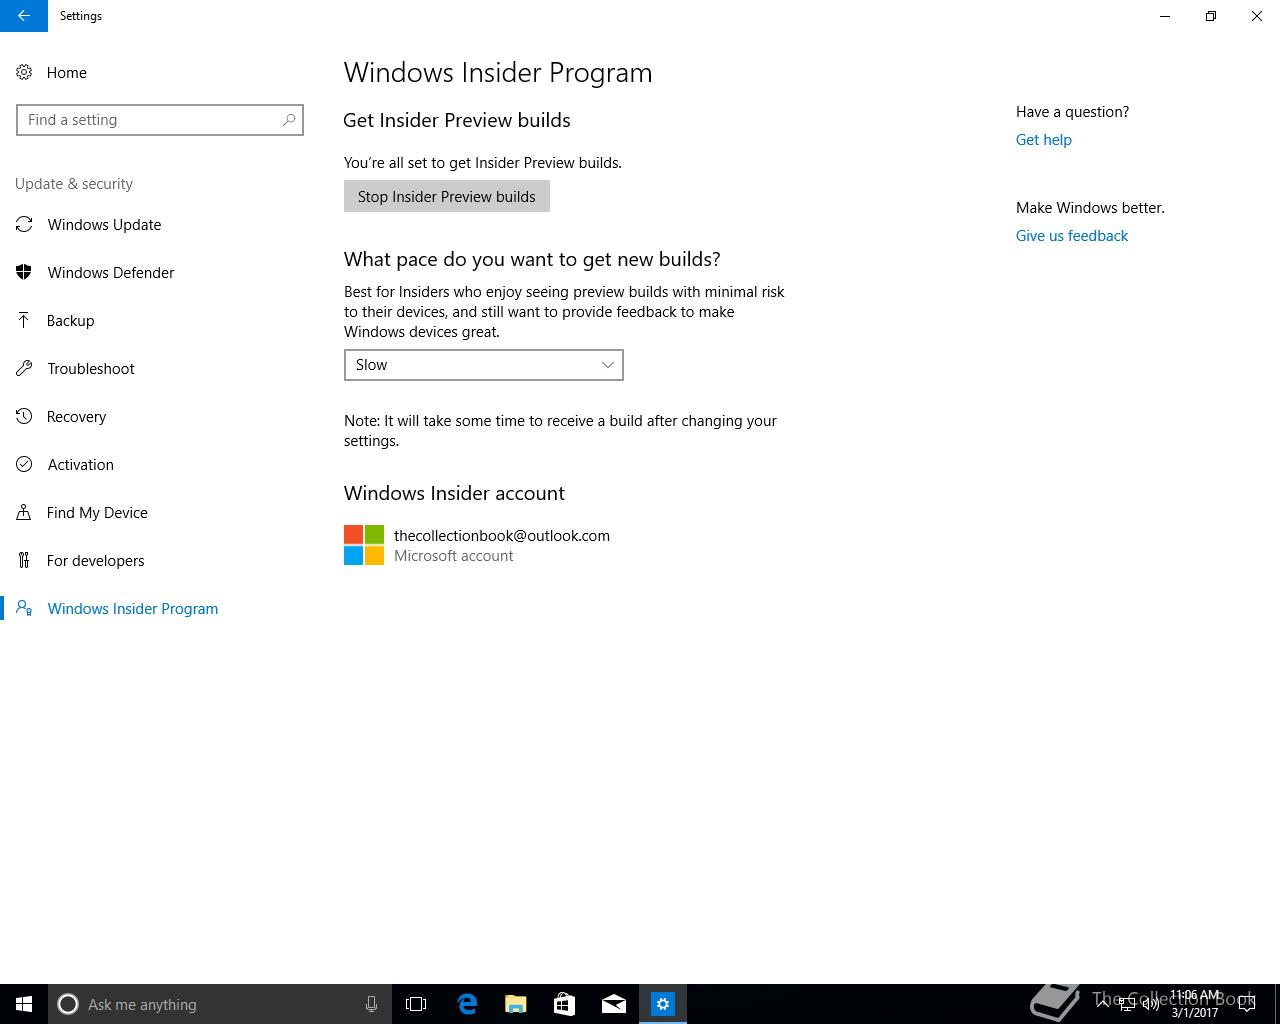1280x1024 pixels.
Task: Click the Microsoft account logo
Action: [x=364, y=545]
